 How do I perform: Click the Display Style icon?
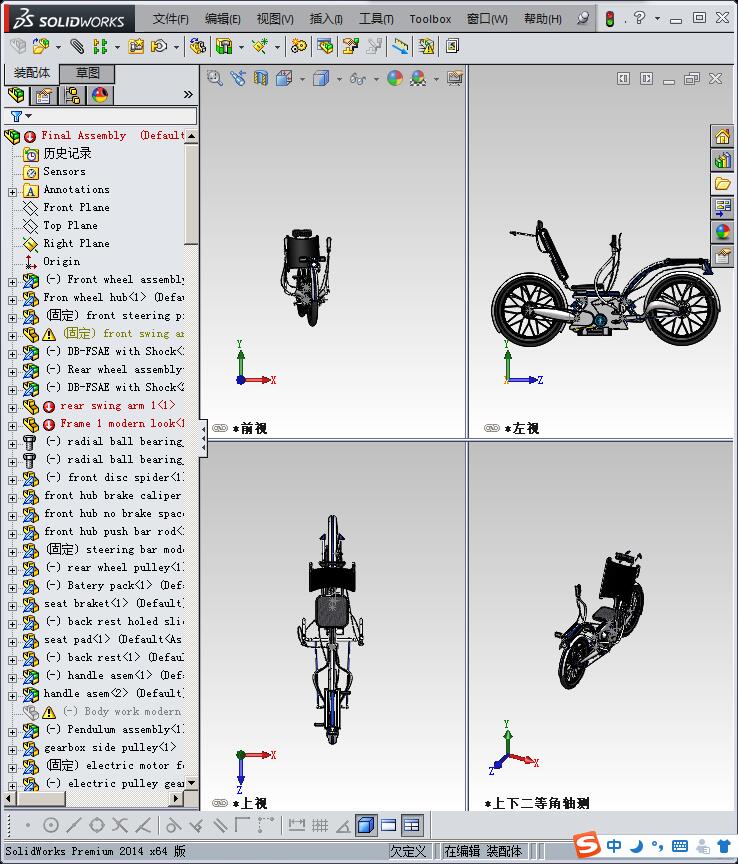pos(321,78)
